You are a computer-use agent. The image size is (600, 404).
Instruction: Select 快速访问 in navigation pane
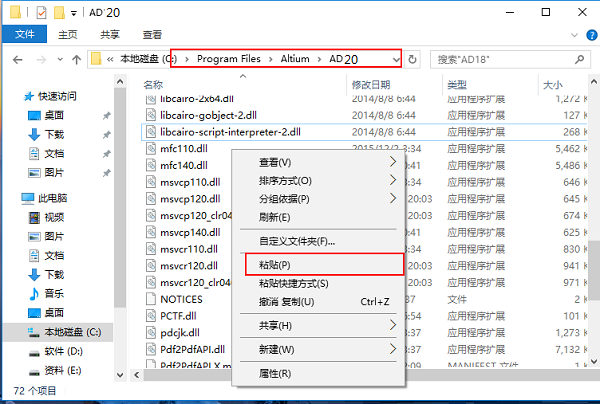tap(57, 96)
